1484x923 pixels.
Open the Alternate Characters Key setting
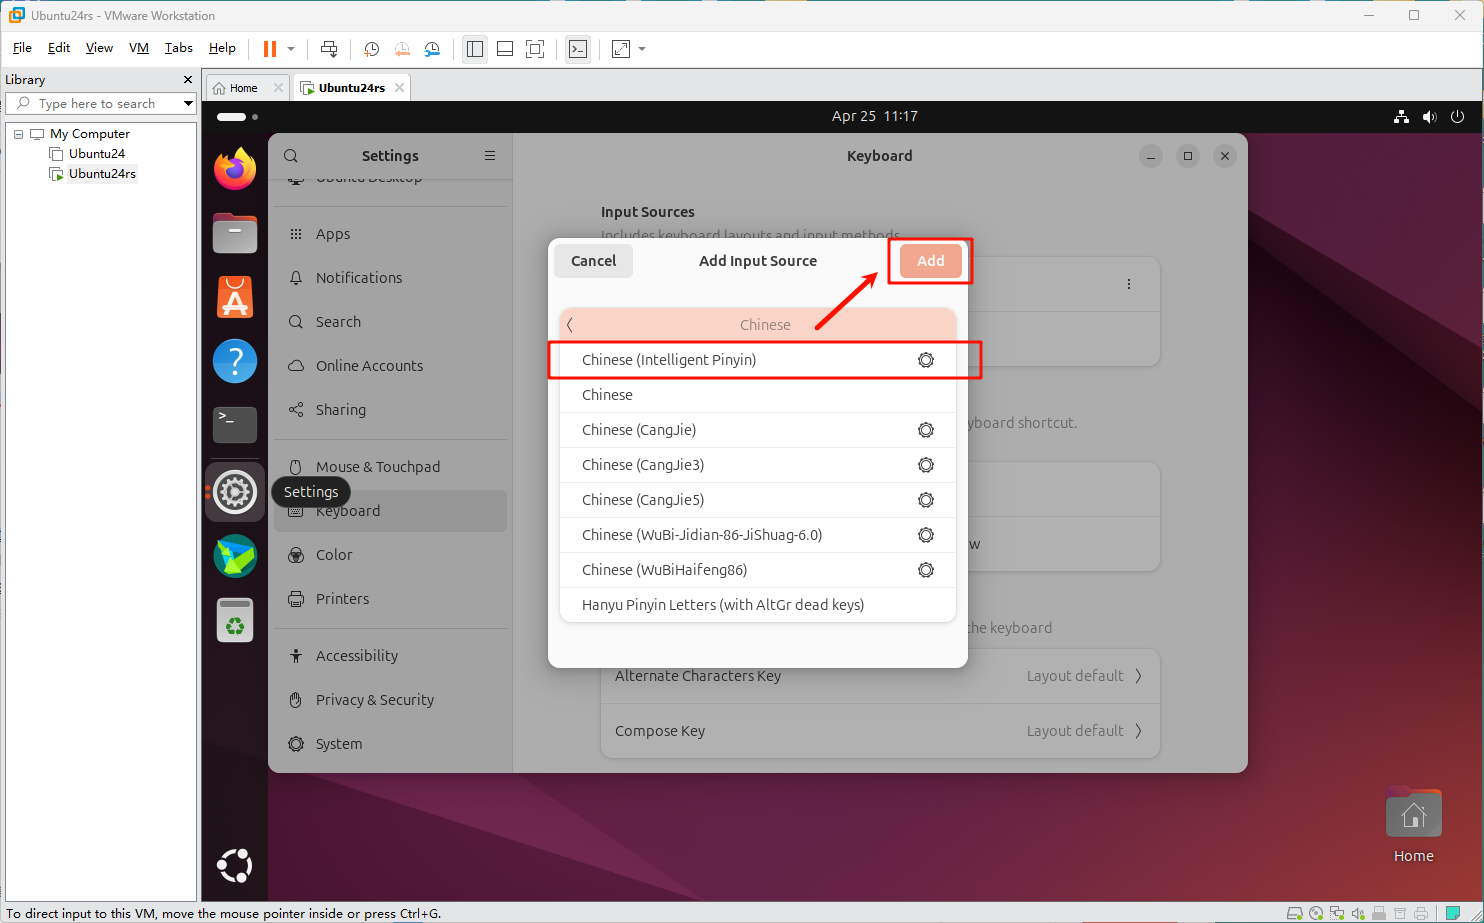coord(880,676)
